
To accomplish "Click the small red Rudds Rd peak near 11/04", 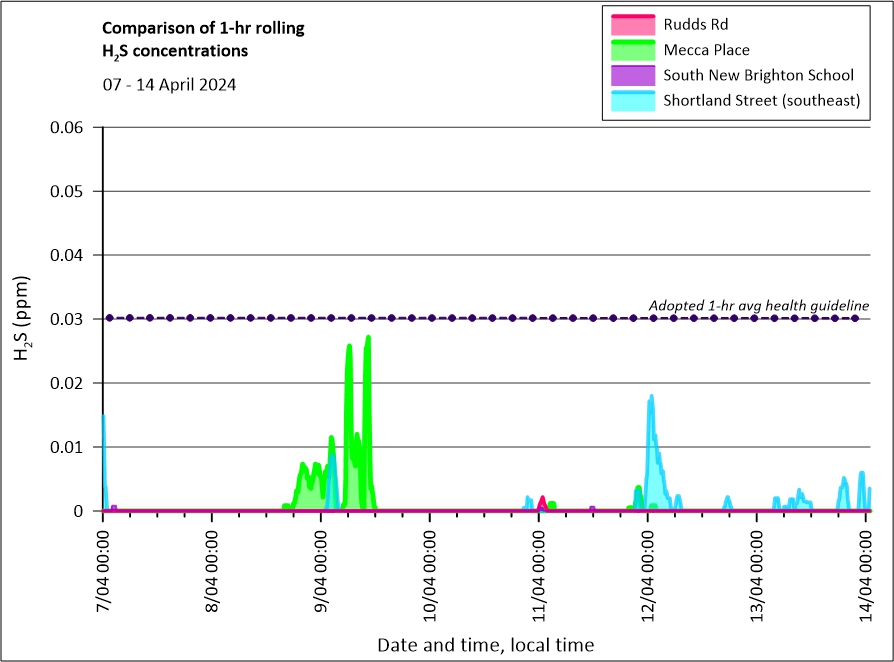I will [x=542, y=500].
